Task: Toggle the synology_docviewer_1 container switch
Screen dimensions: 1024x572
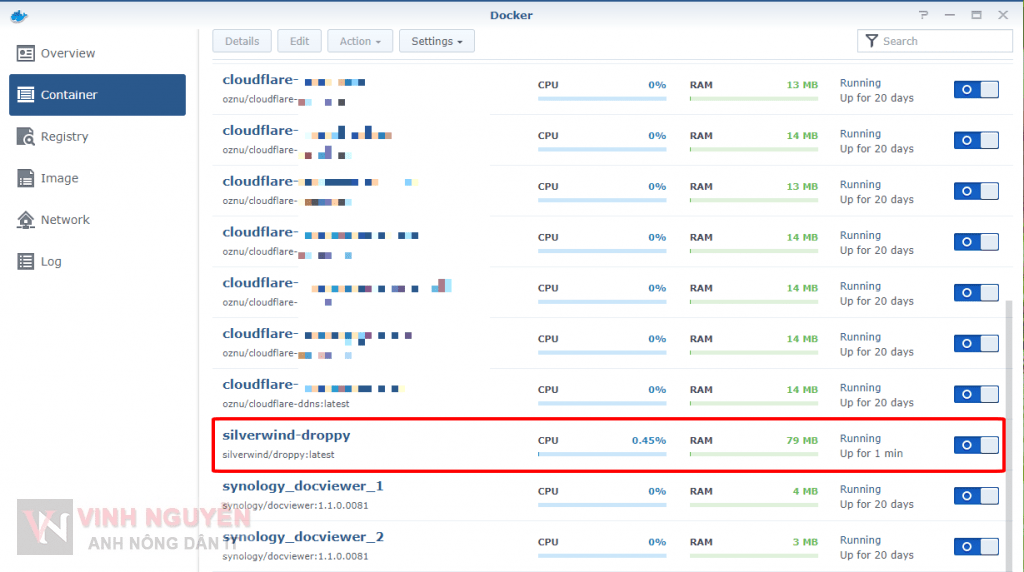Action: tap(976, 496)
